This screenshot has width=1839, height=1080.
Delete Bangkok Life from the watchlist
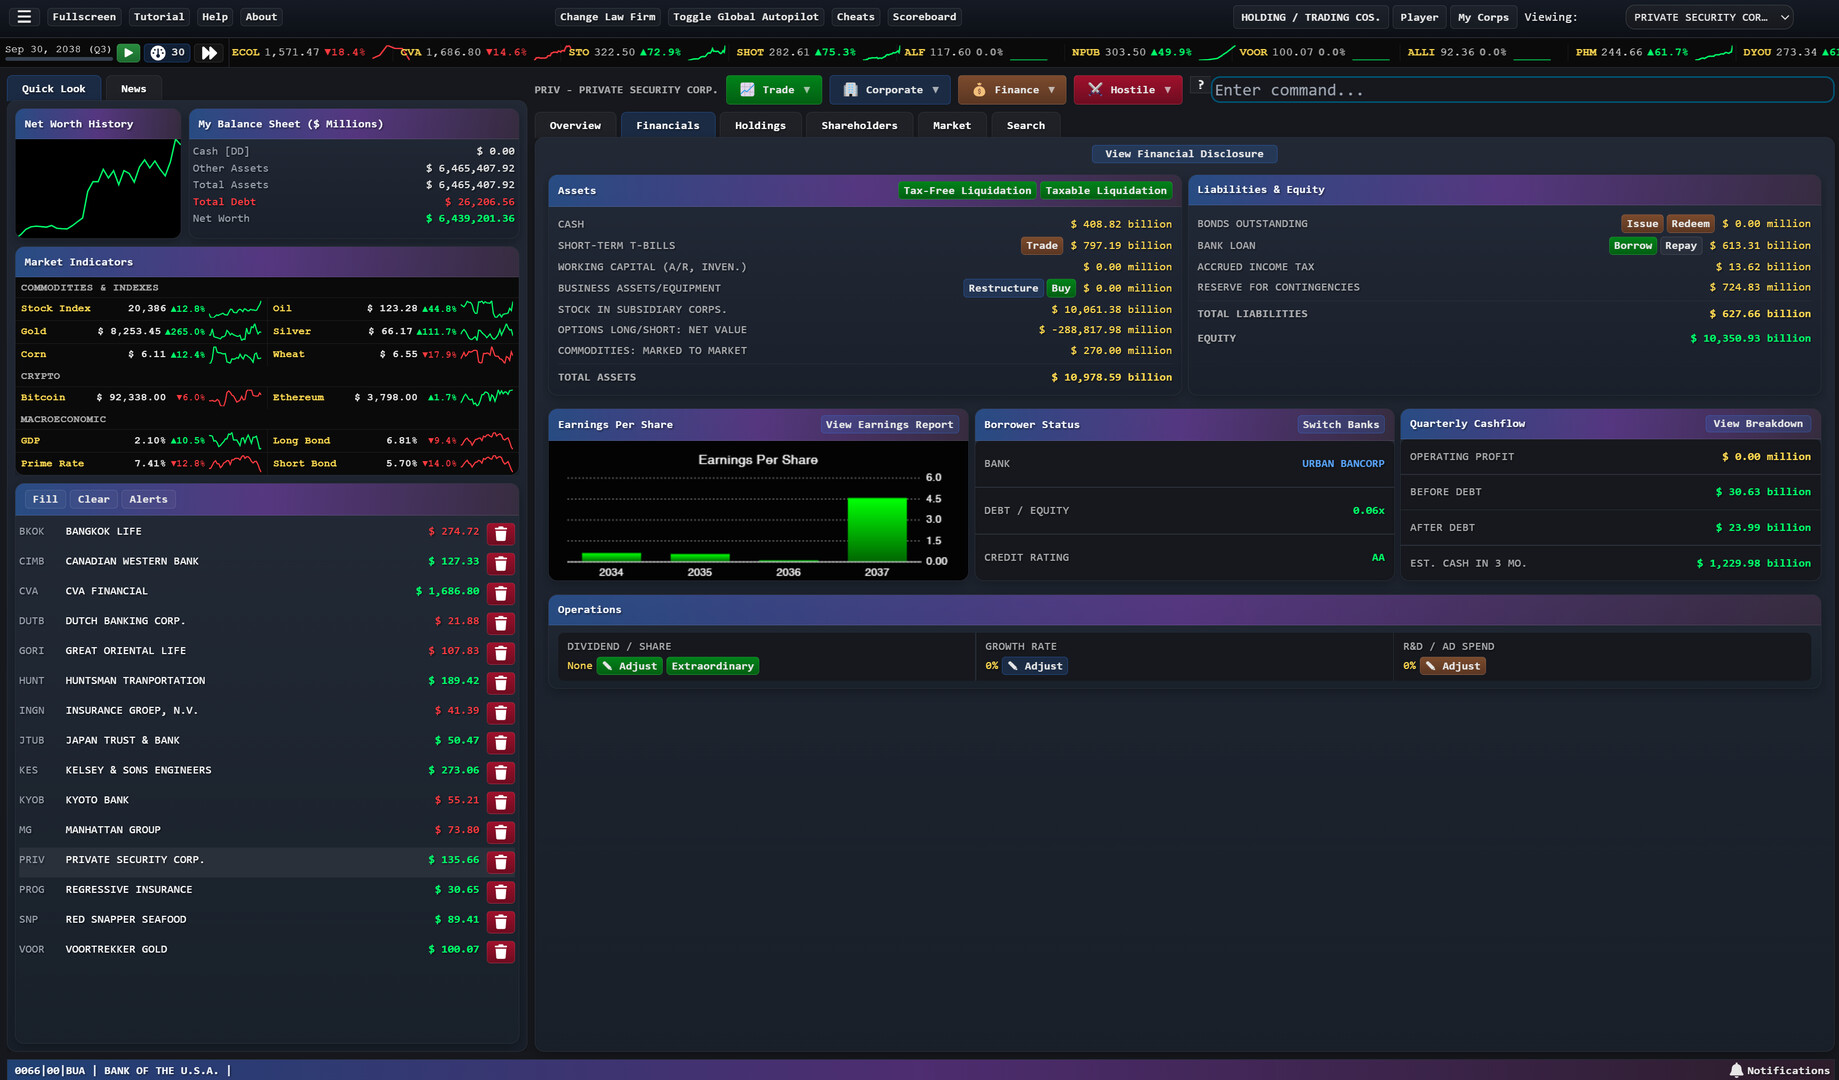[x=501, y=534]
